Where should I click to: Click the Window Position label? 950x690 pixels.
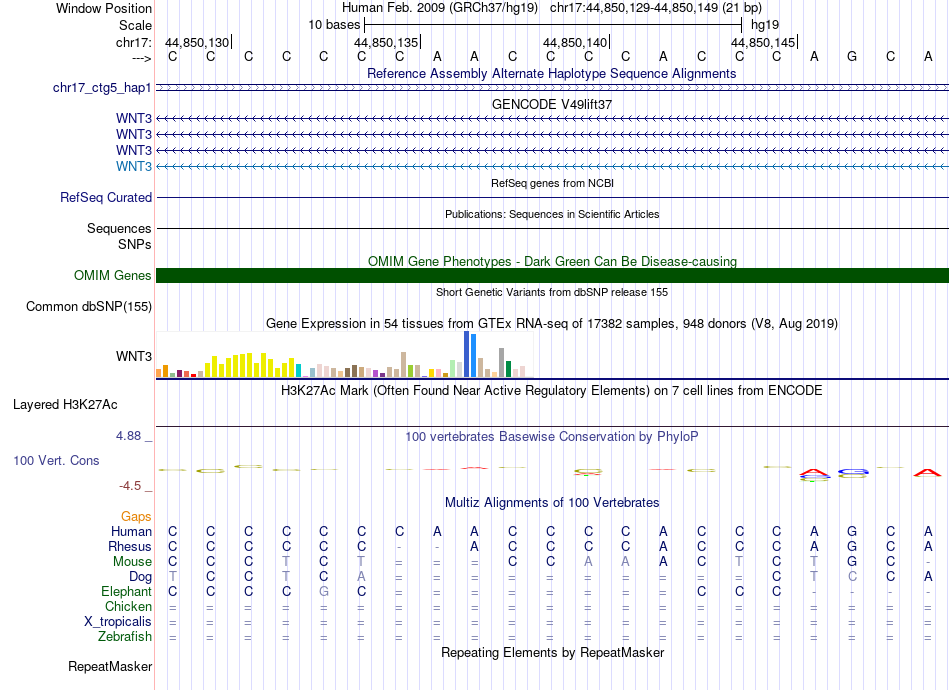point(104,8)
